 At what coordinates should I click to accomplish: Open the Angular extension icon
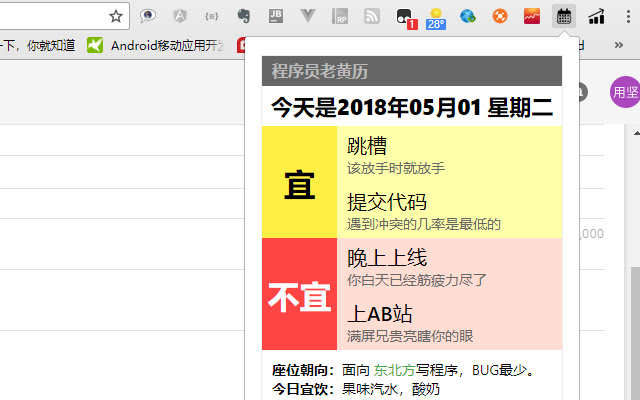tap(180, 16)
